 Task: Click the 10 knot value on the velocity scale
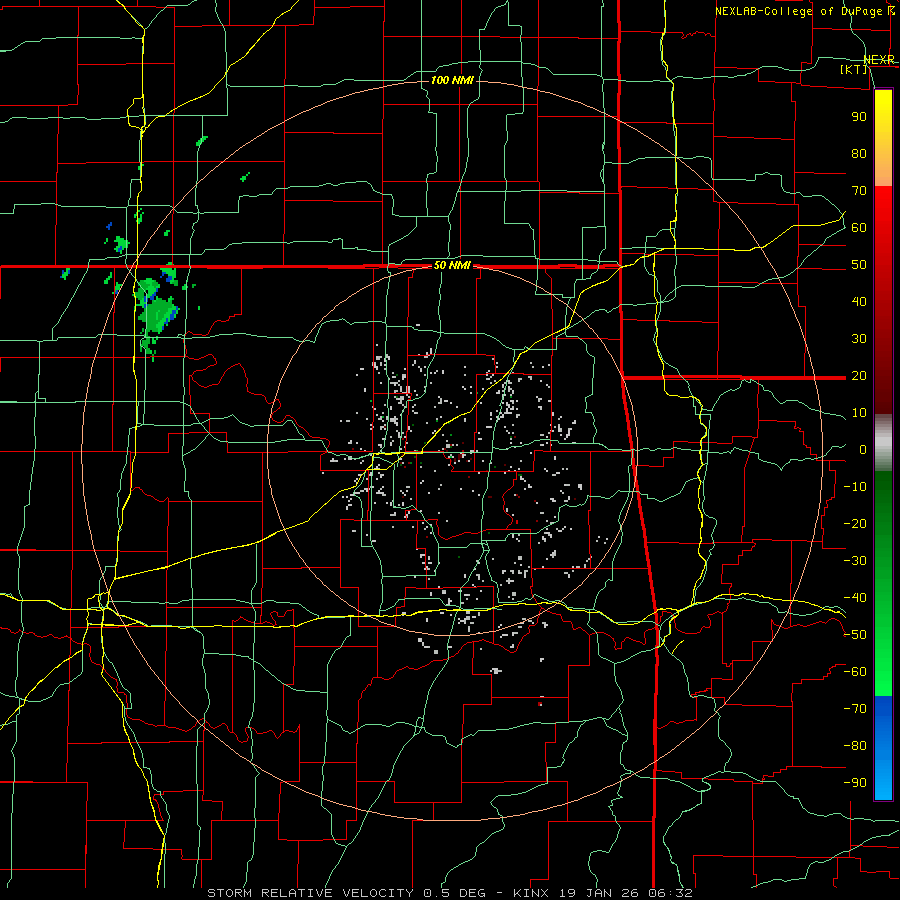tap(859, 413)
